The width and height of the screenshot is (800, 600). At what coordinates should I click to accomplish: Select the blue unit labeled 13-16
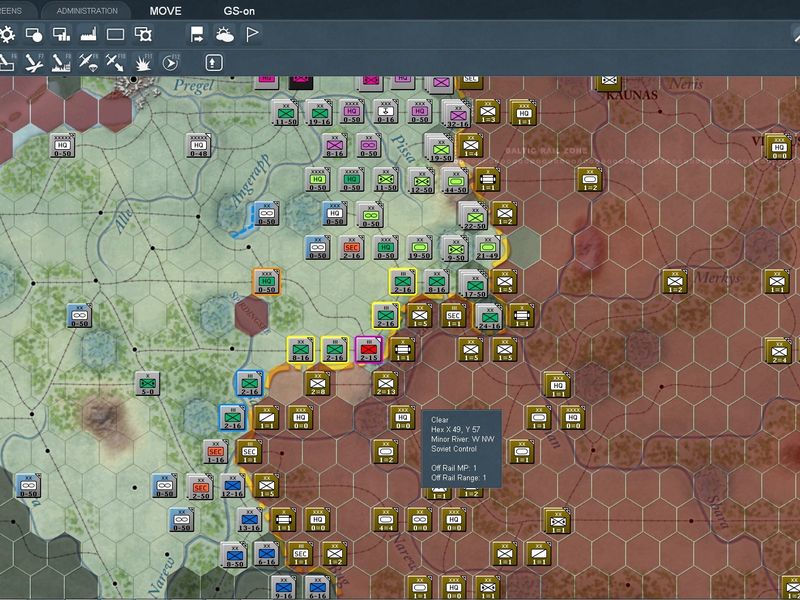[249, 520]
